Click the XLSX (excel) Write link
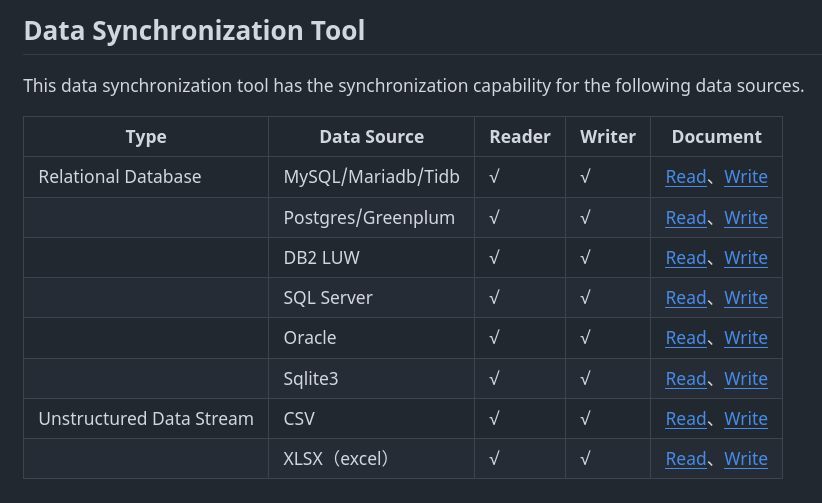Image resolution: width=822 pixels, height=503 pixels. coord(745,458)
